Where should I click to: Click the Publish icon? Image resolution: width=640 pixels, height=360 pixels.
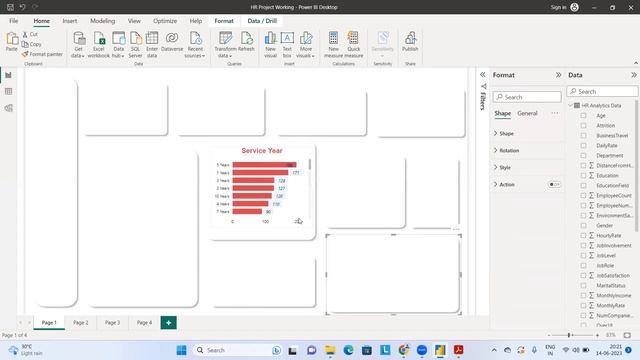coord(410,38)
